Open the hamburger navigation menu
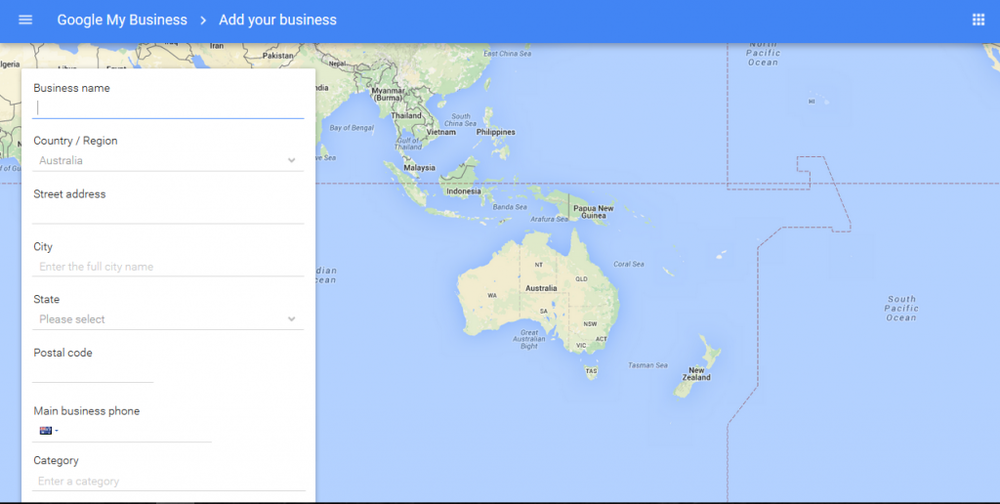This screenshot has width=1000, height=504. [26, 20]
